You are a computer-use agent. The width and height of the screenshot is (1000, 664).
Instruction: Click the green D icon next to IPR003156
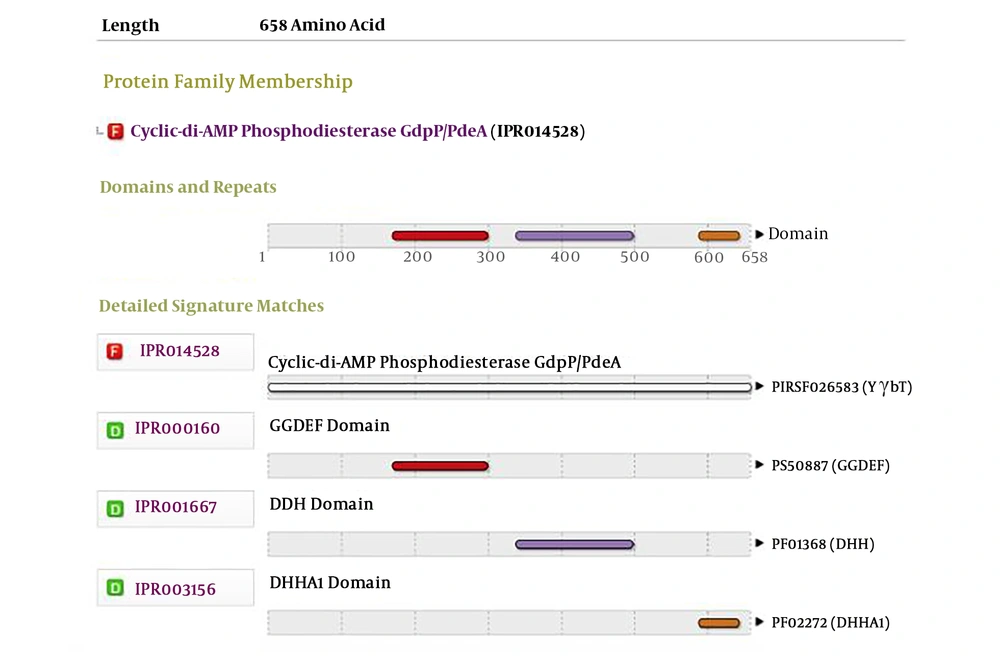(115, 589)
